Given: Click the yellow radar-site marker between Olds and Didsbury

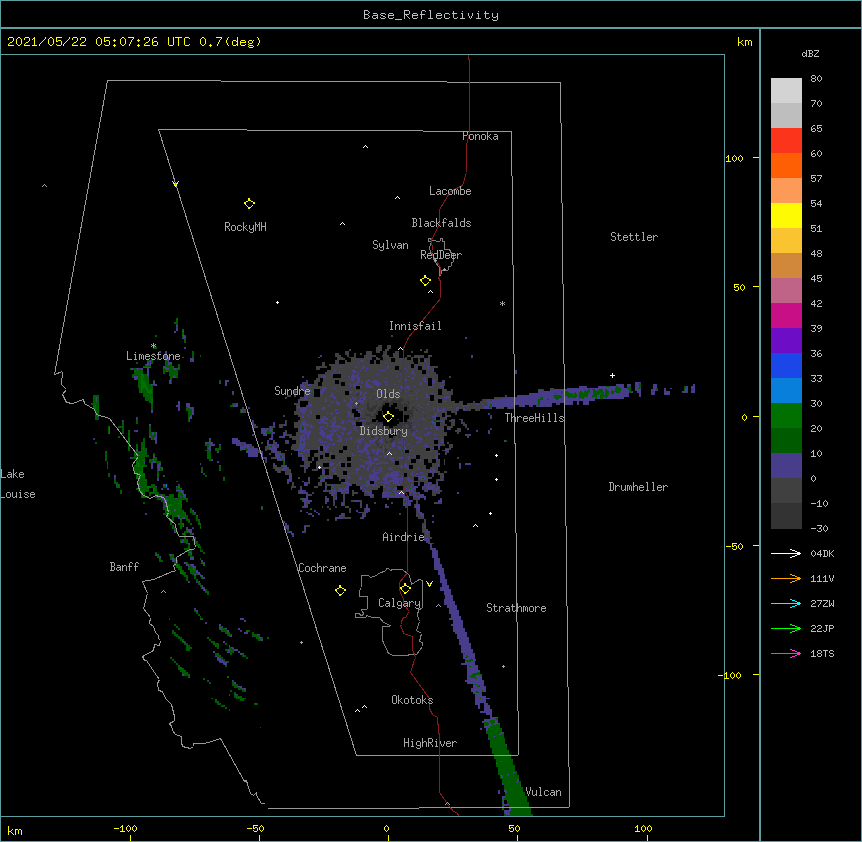Looking at the screenshot, I should (x=388, y=416).
